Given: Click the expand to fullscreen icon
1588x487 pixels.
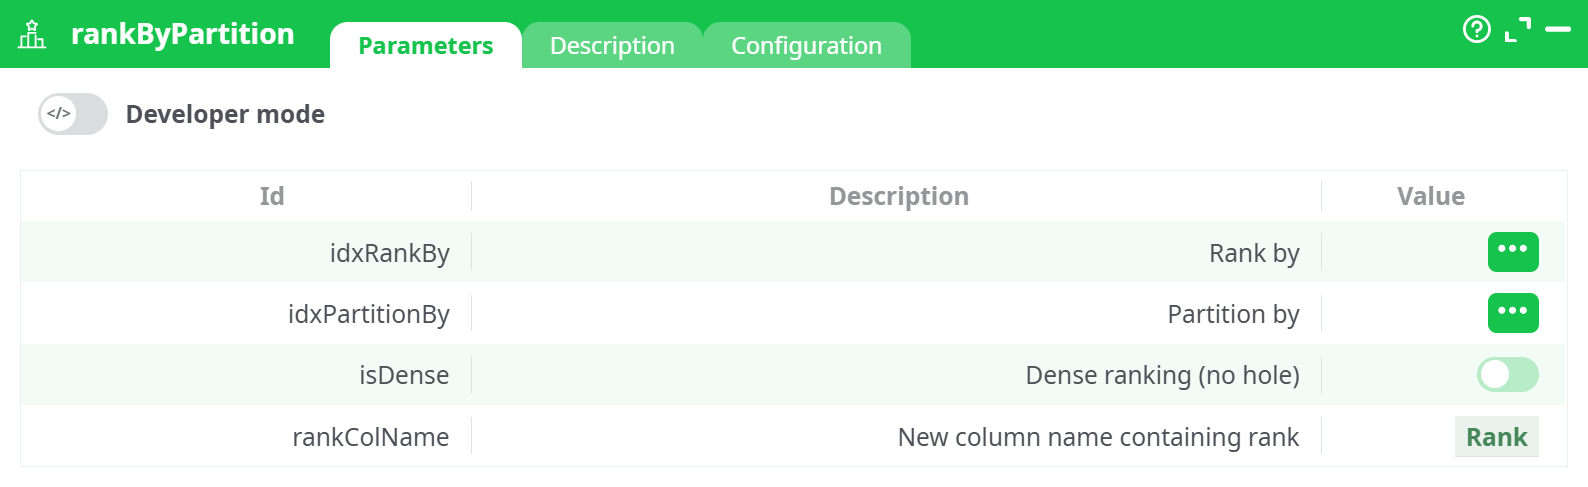Looking at the screenshot, I should coord(1517,30).
